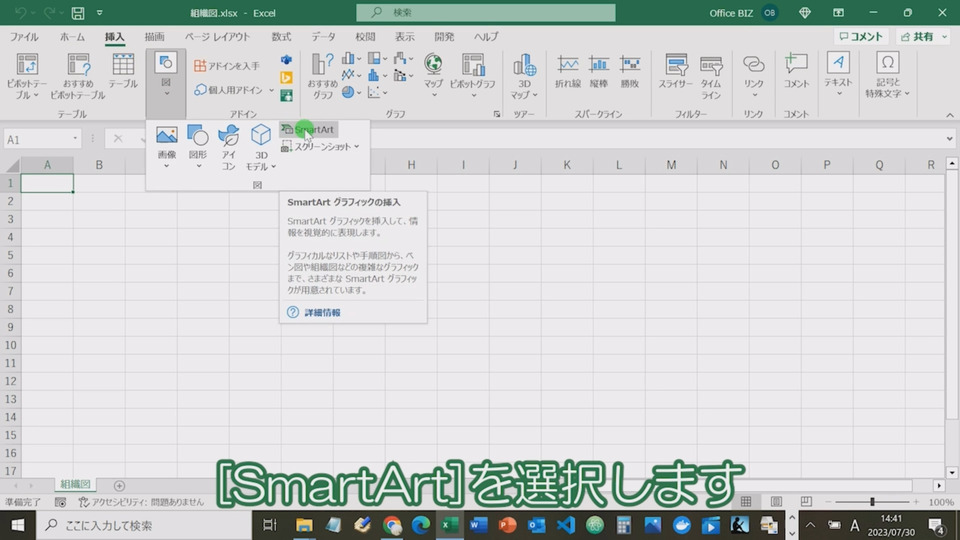
Task: Open the pie chart dropdown
Action: [351, 92]
